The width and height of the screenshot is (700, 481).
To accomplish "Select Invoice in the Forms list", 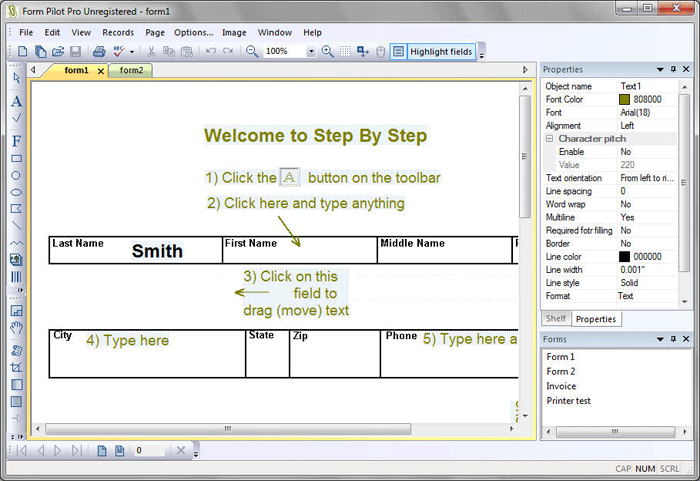I will 561,386.
